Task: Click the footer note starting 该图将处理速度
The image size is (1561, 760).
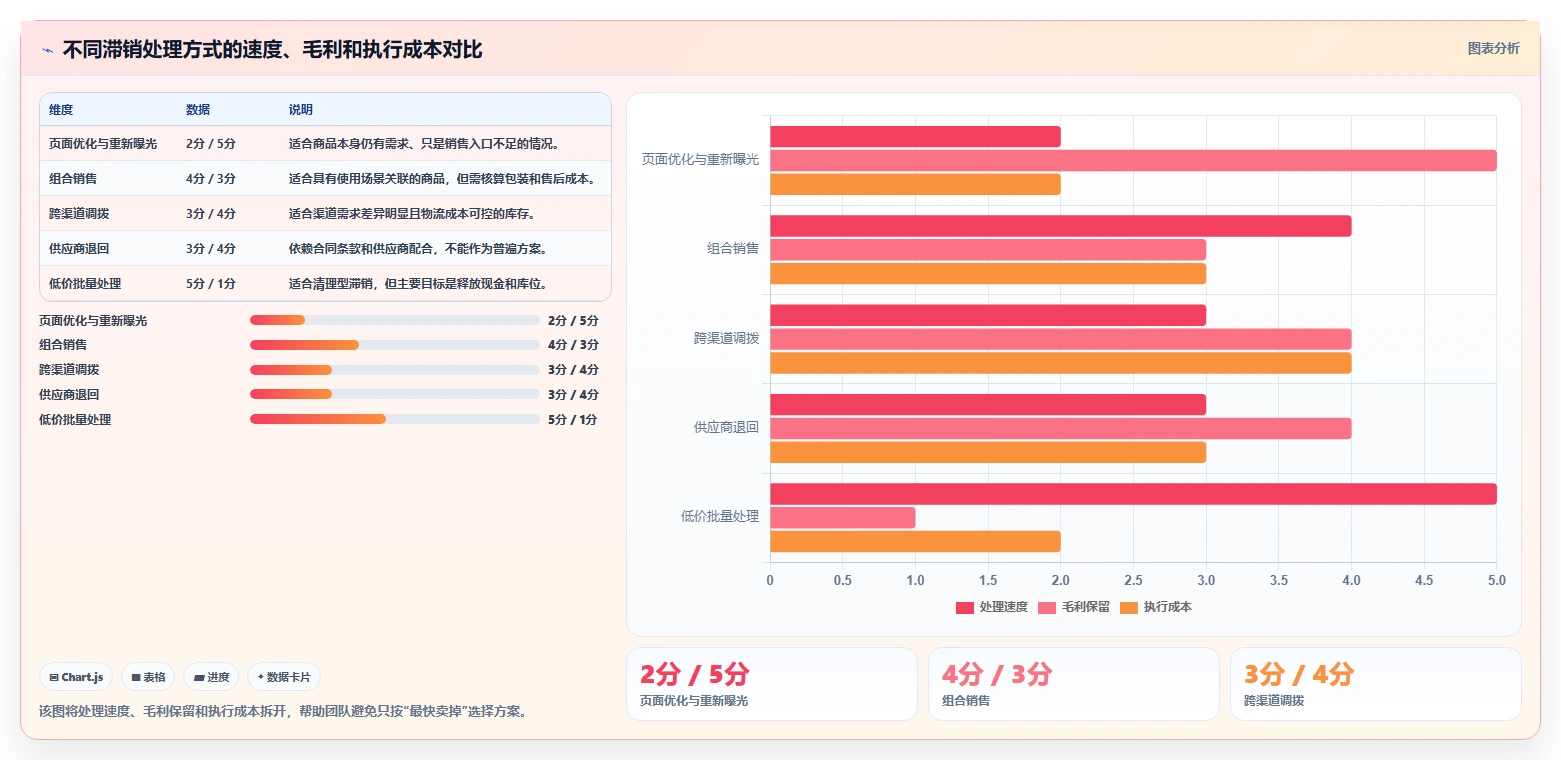Action: [283, 712]
